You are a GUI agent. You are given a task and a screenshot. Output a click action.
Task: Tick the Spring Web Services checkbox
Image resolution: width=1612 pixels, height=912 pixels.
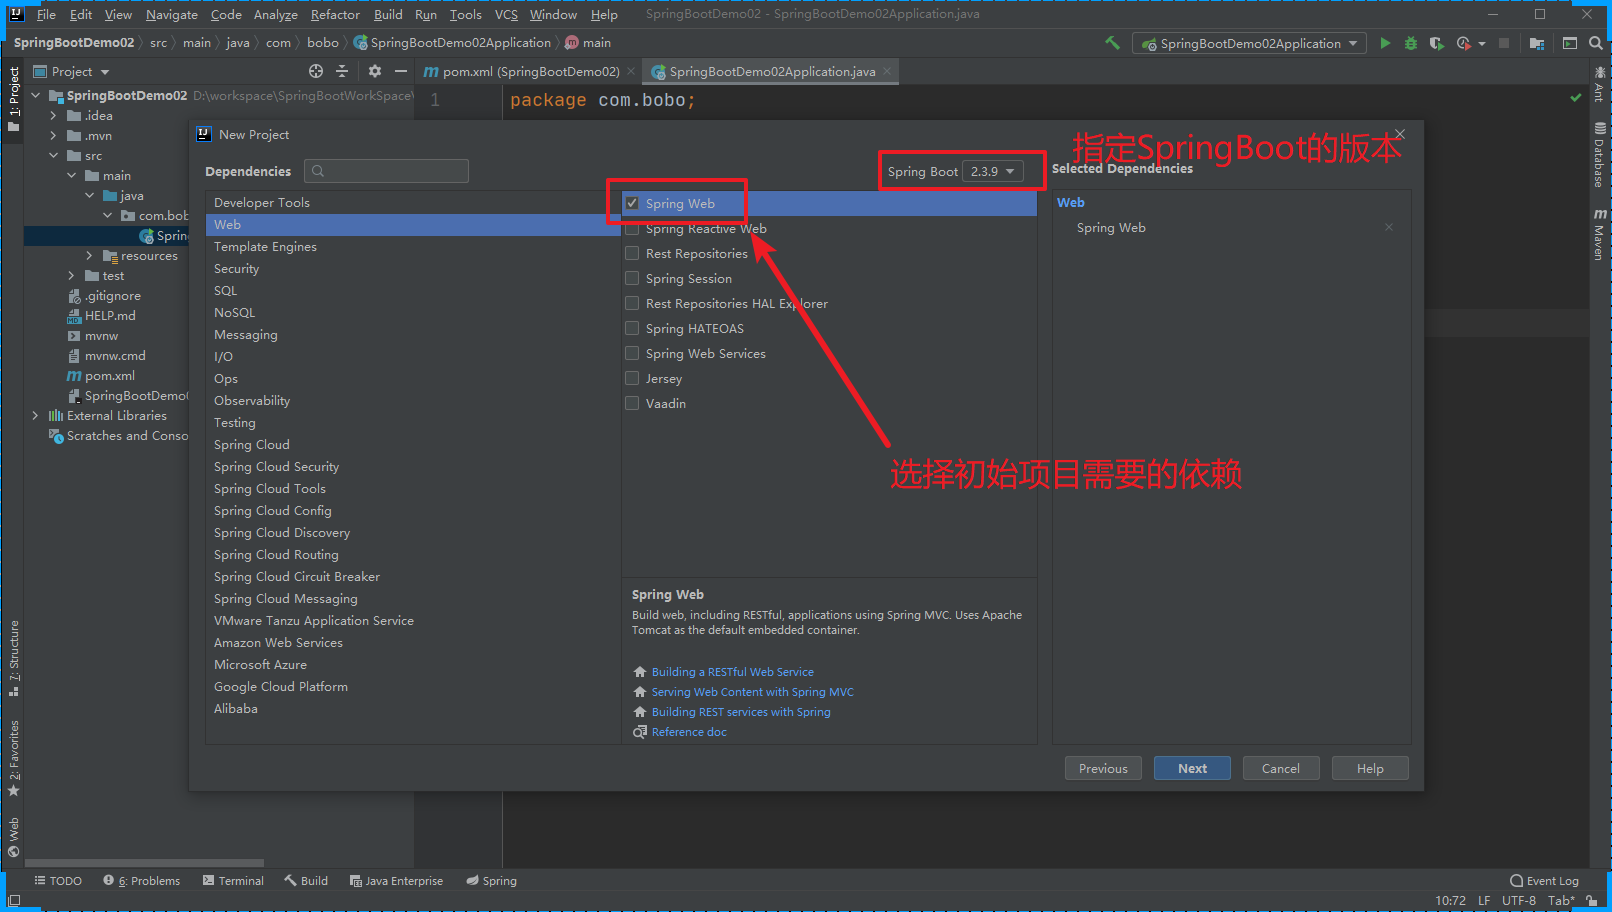[632, 353]
